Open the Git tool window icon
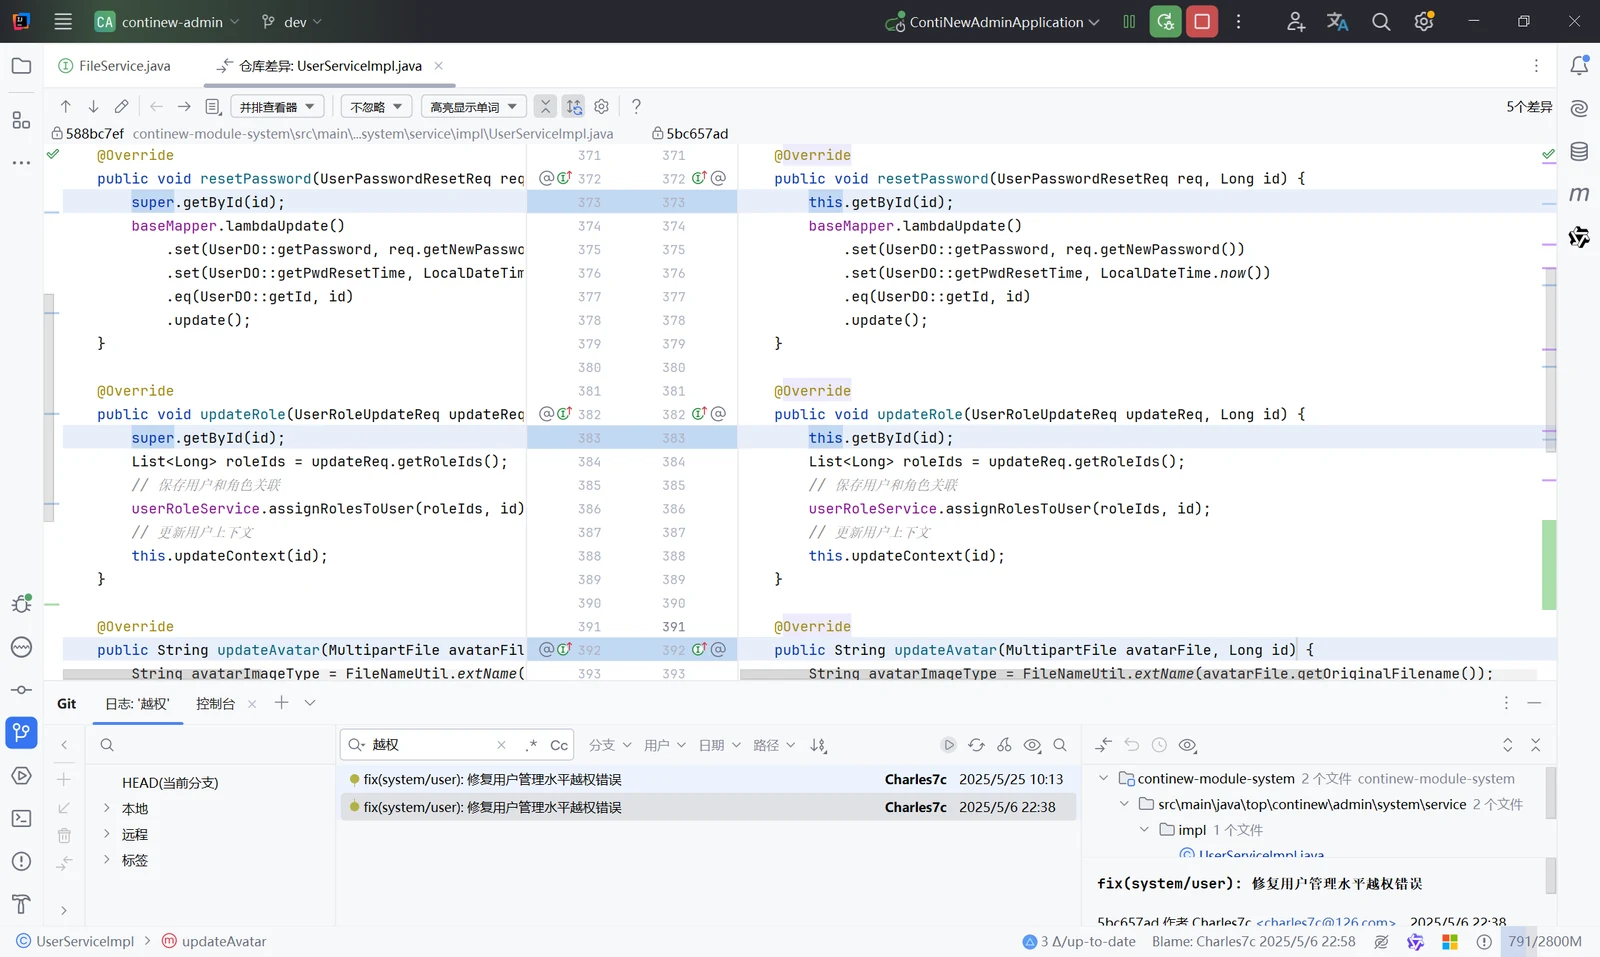Viewport: 1600px width, 957px height. click(21, 733)
